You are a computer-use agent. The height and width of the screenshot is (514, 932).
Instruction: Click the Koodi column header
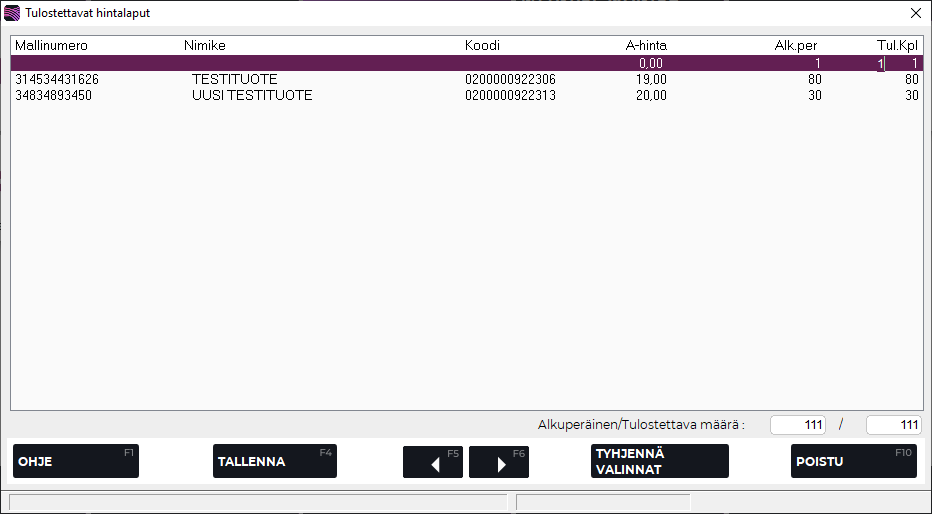point(482,46)
